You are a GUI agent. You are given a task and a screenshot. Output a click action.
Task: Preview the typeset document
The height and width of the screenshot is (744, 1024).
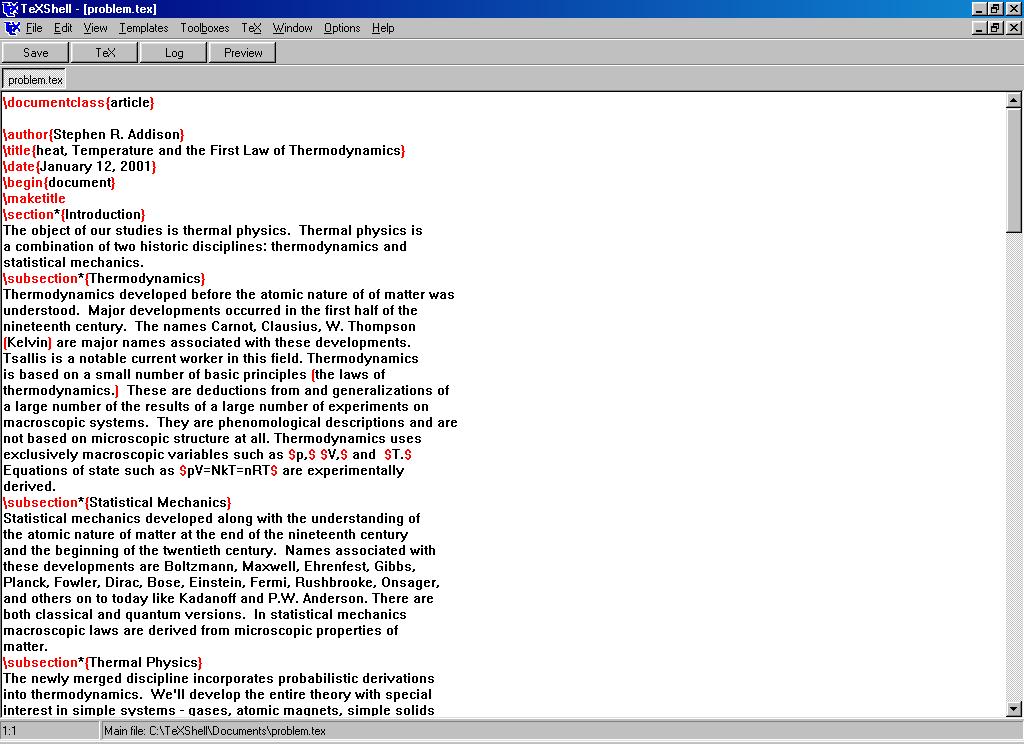pyautogui.click(x=242, y=52)
